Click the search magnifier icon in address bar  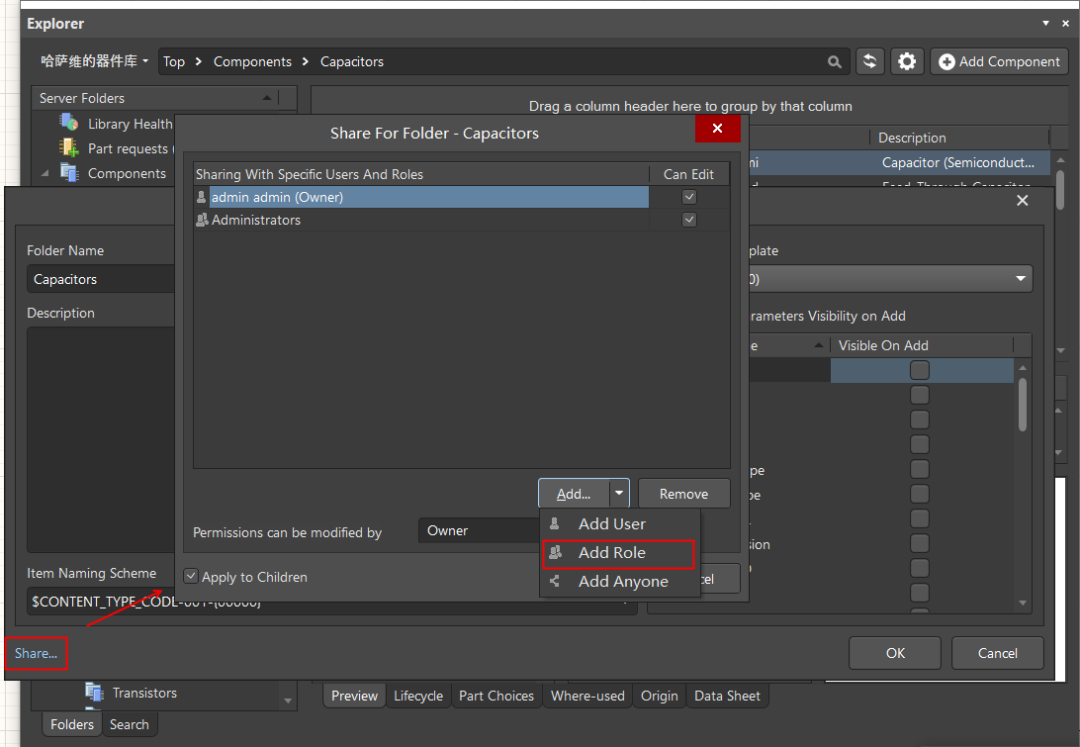[x=834, y=62]
